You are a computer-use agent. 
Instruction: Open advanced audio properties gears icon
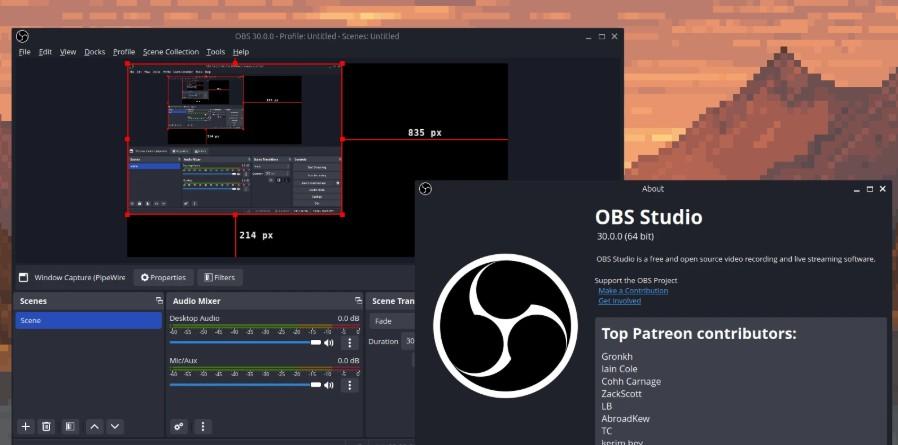[179, 426]
